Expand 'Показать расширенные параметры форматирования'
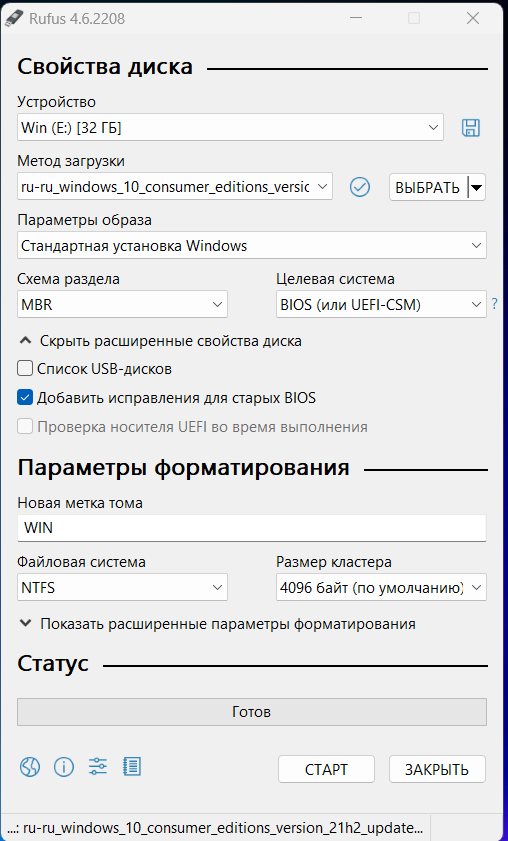Viewport: 508px width, 841px height. (217, 624)
